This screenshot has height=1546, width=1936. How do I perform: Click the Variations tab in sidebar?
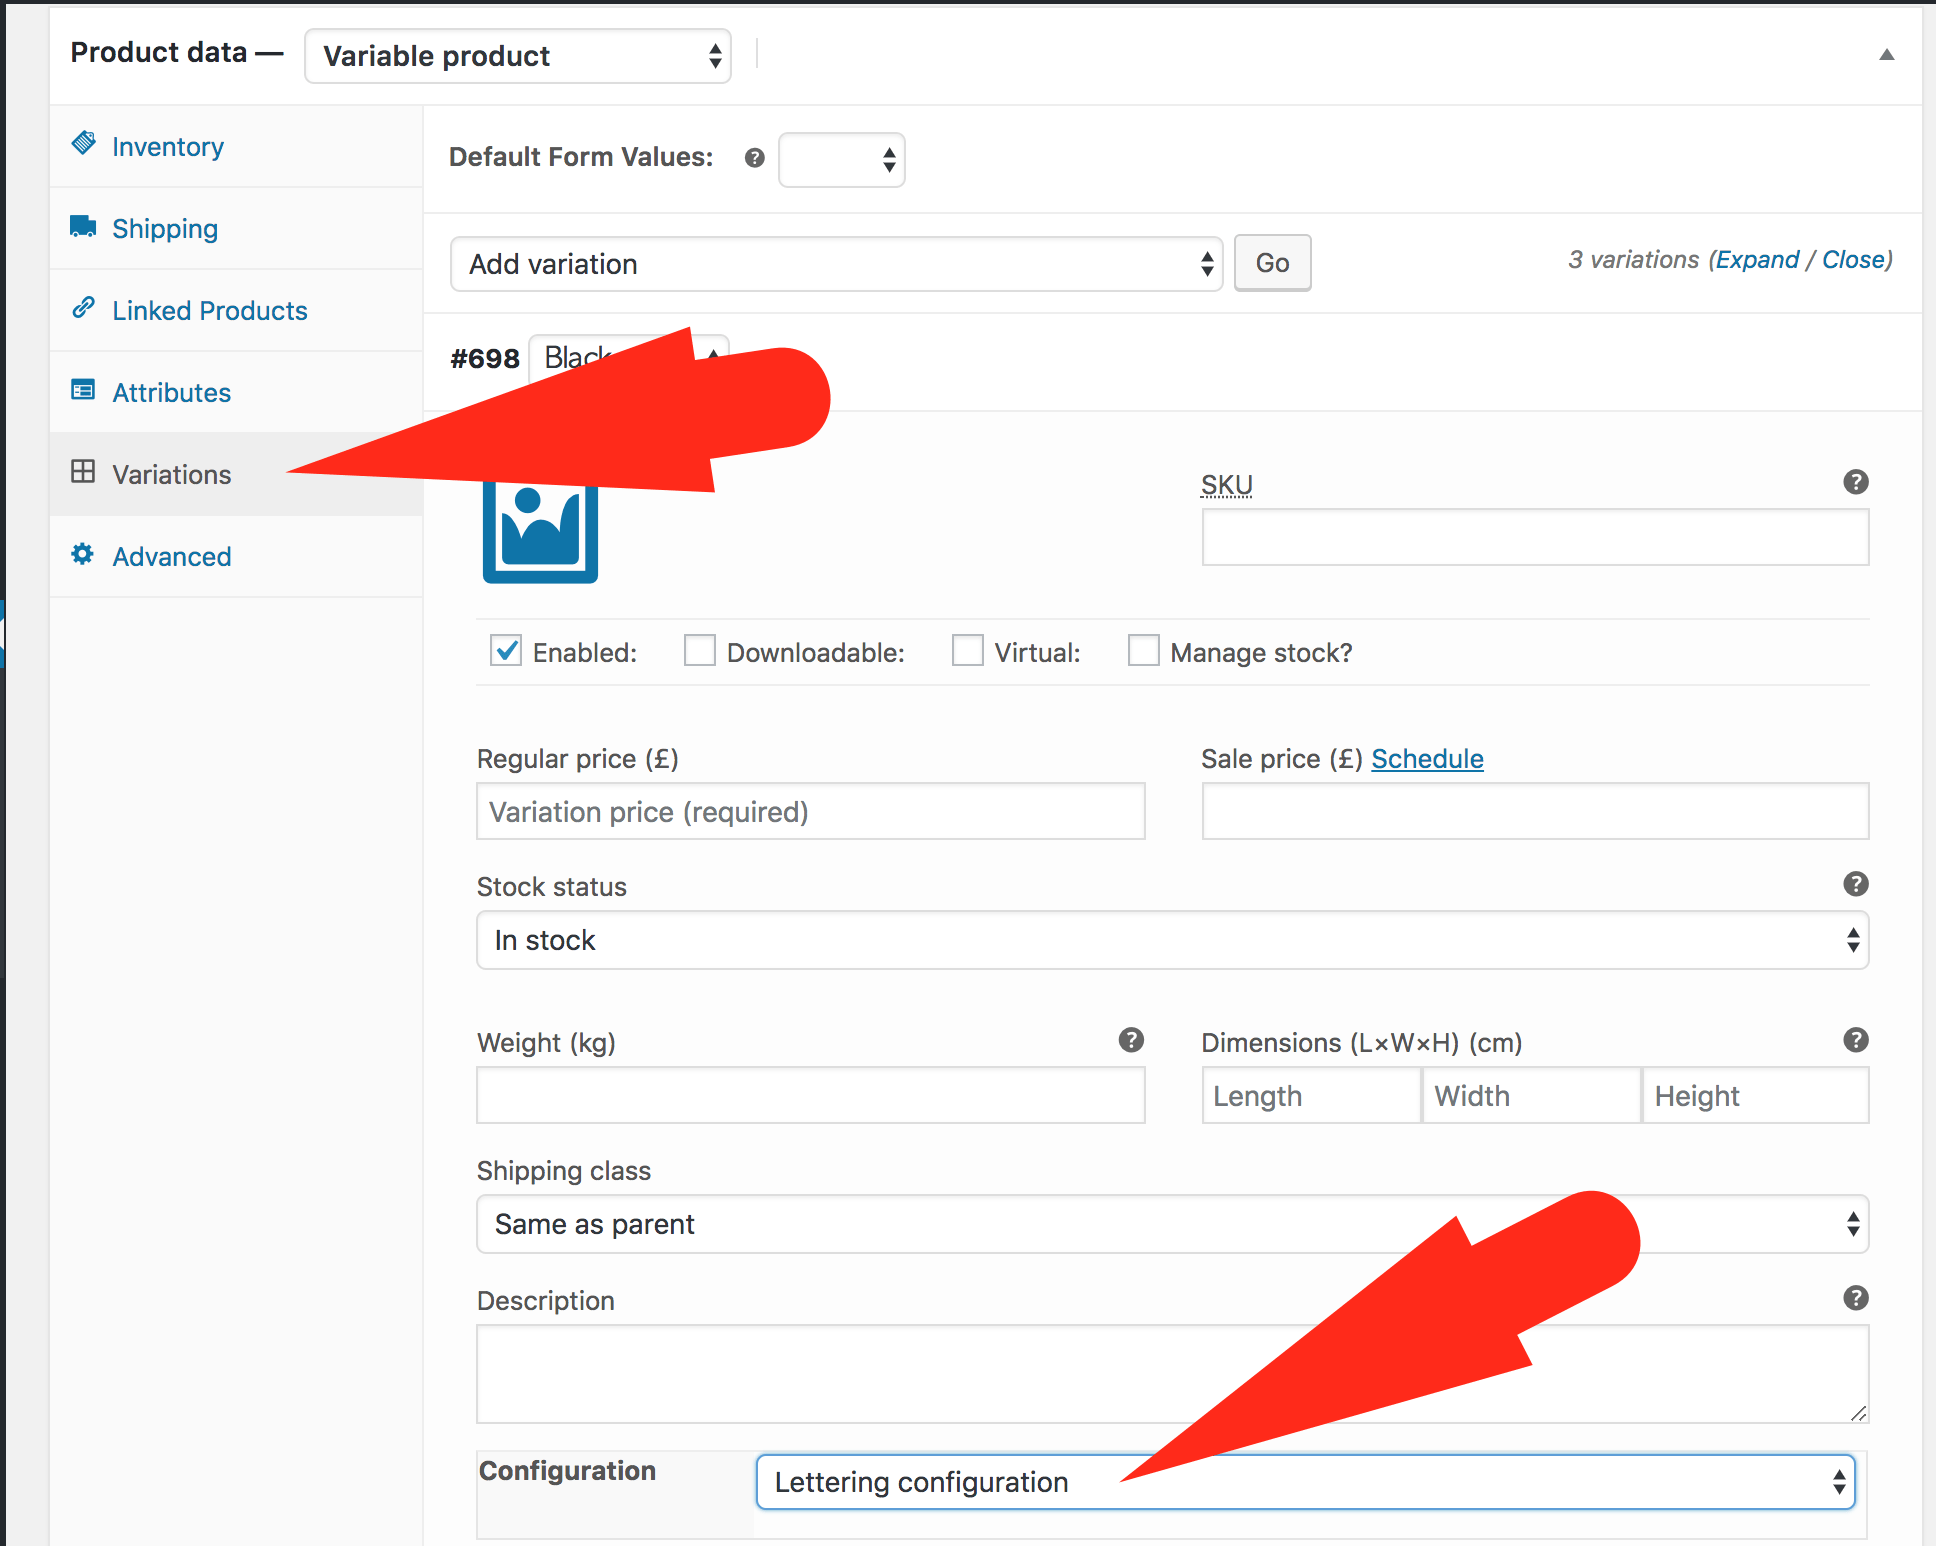(x=167, y=473)
